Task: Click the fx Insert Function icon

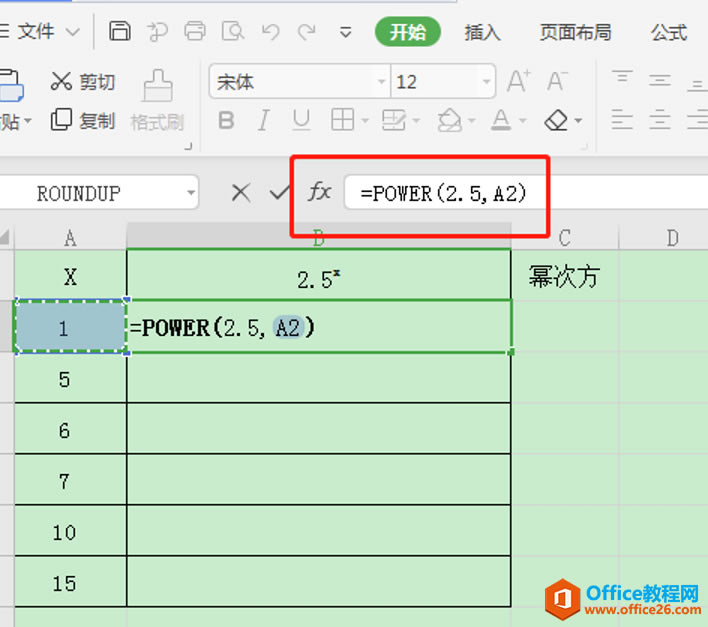Action: pos(320,191)
